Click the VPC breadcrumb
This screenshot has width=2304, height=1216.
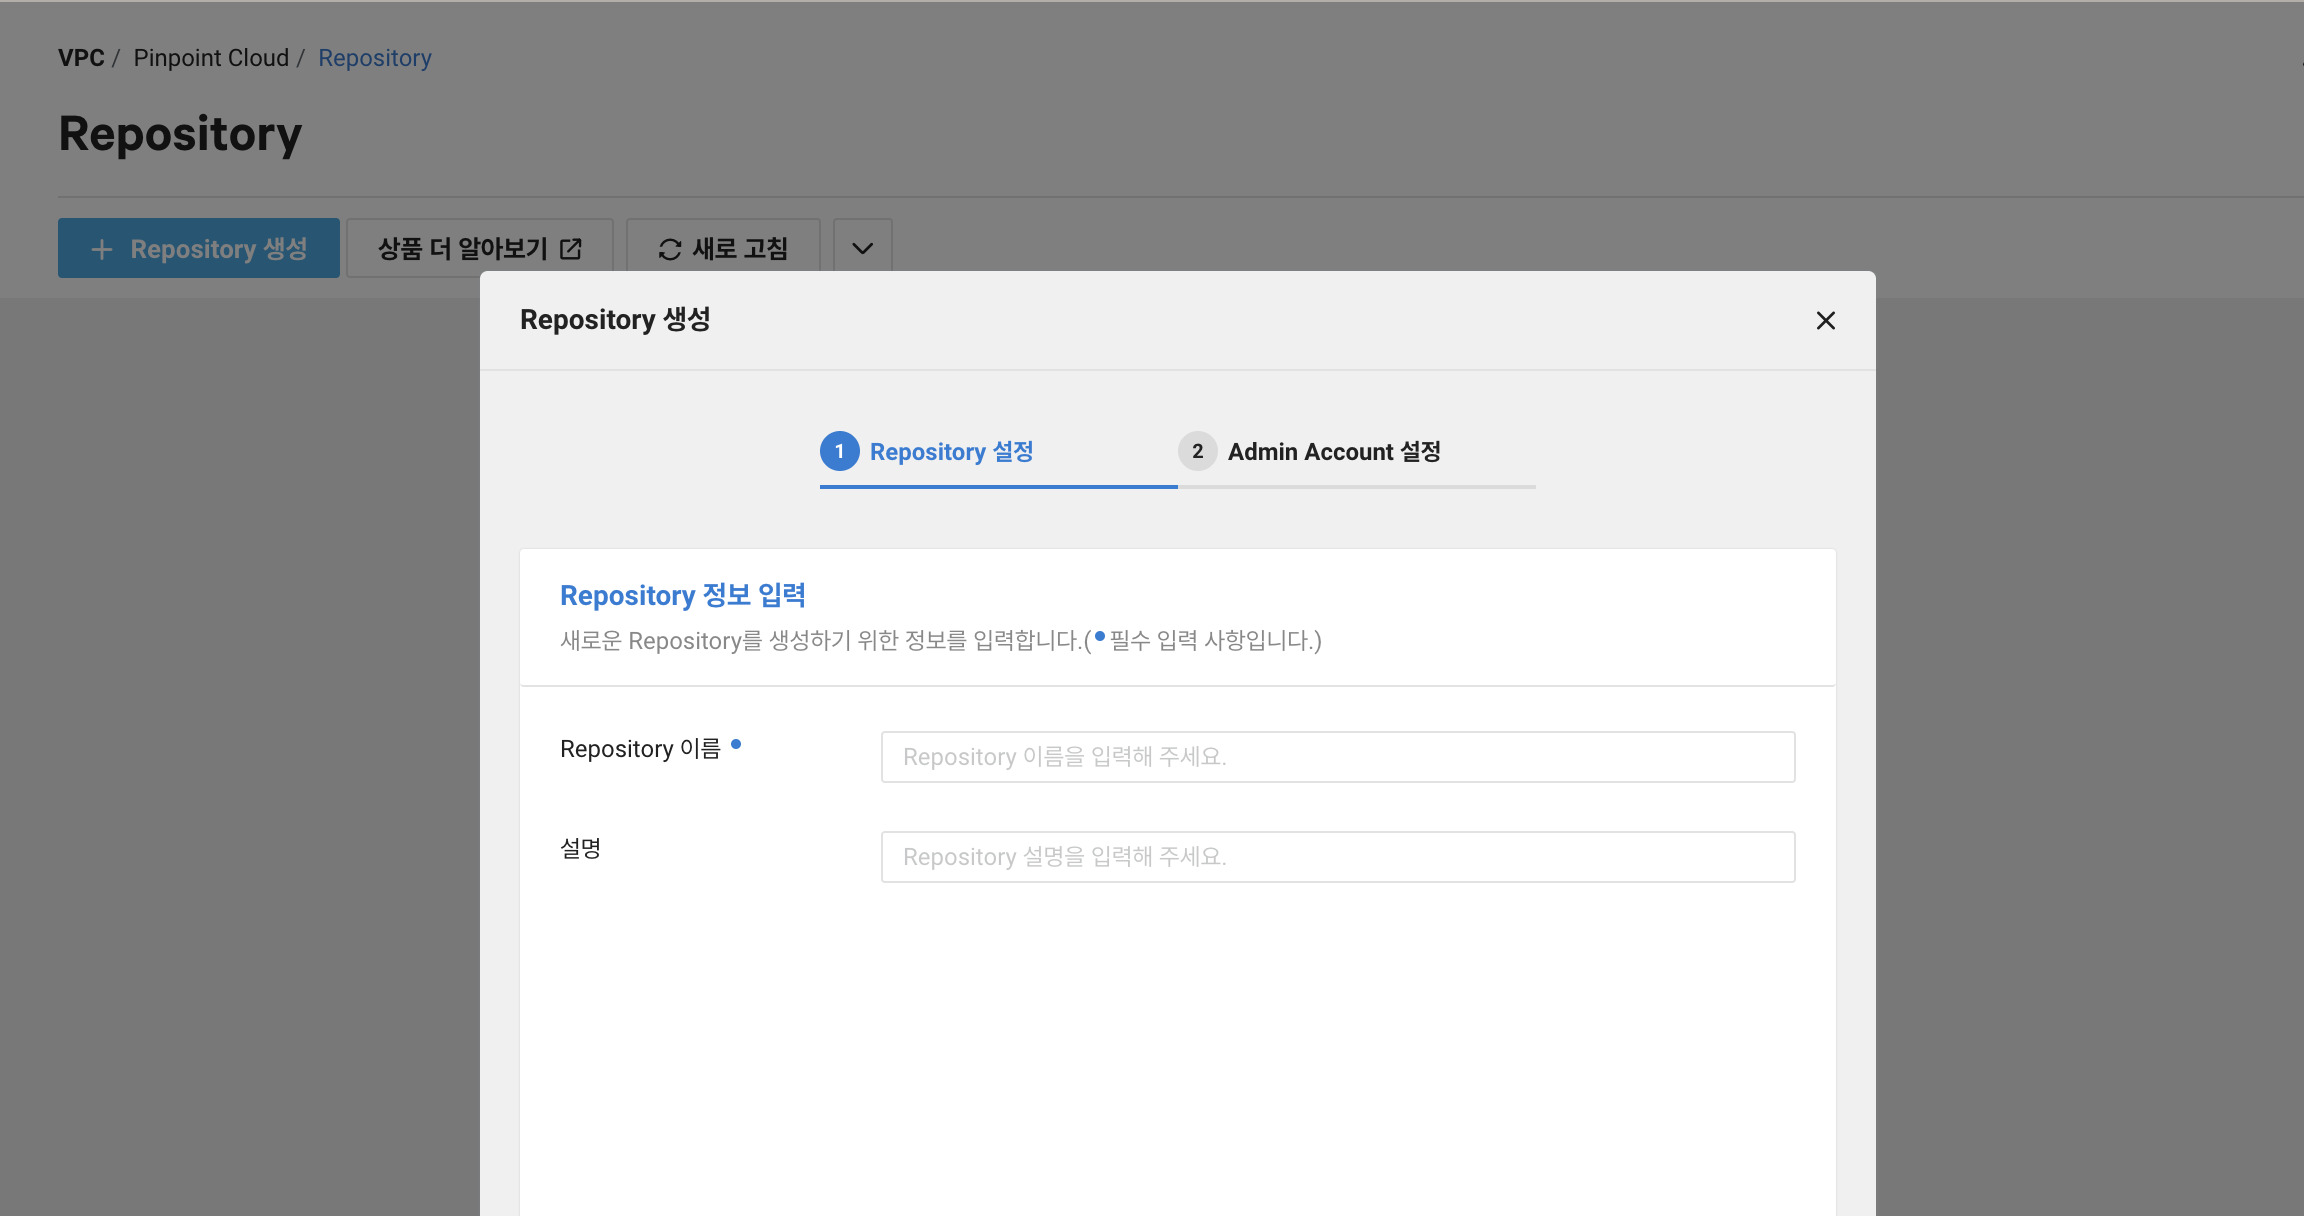point(81,58)
